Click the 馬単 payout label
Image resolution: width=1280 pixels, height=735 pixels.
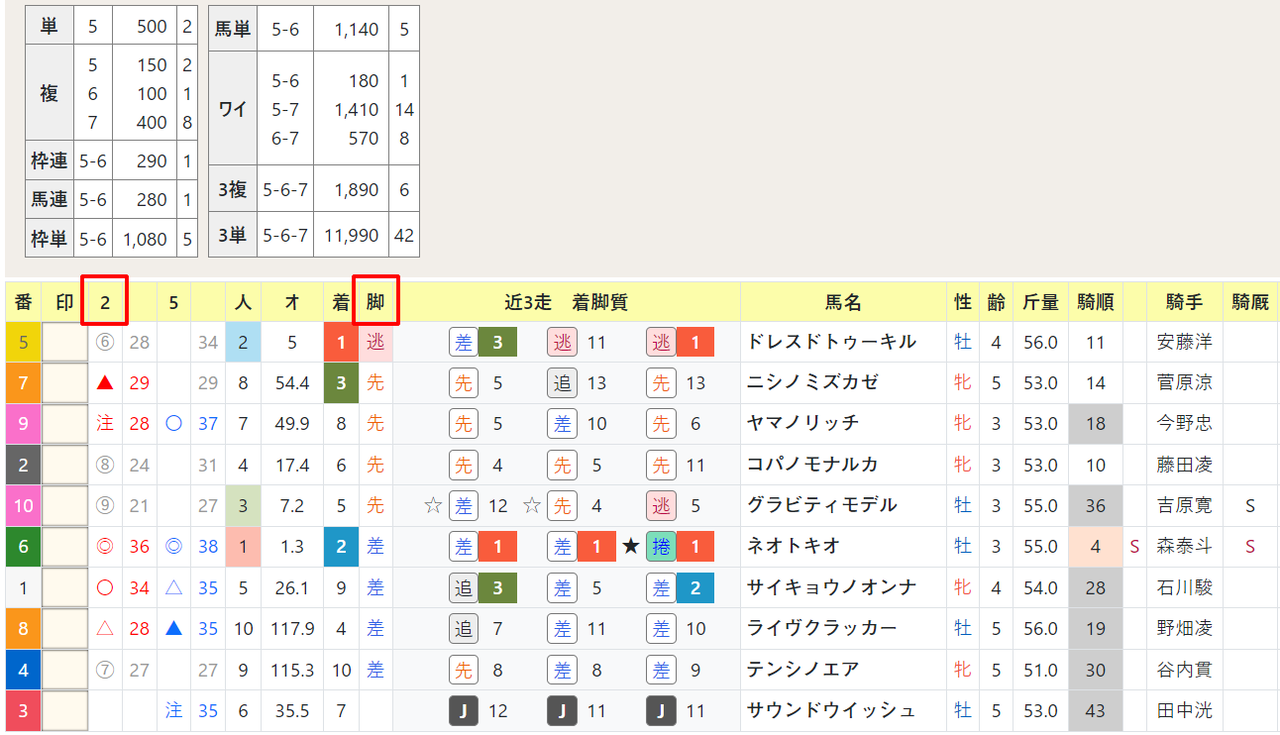232,30
